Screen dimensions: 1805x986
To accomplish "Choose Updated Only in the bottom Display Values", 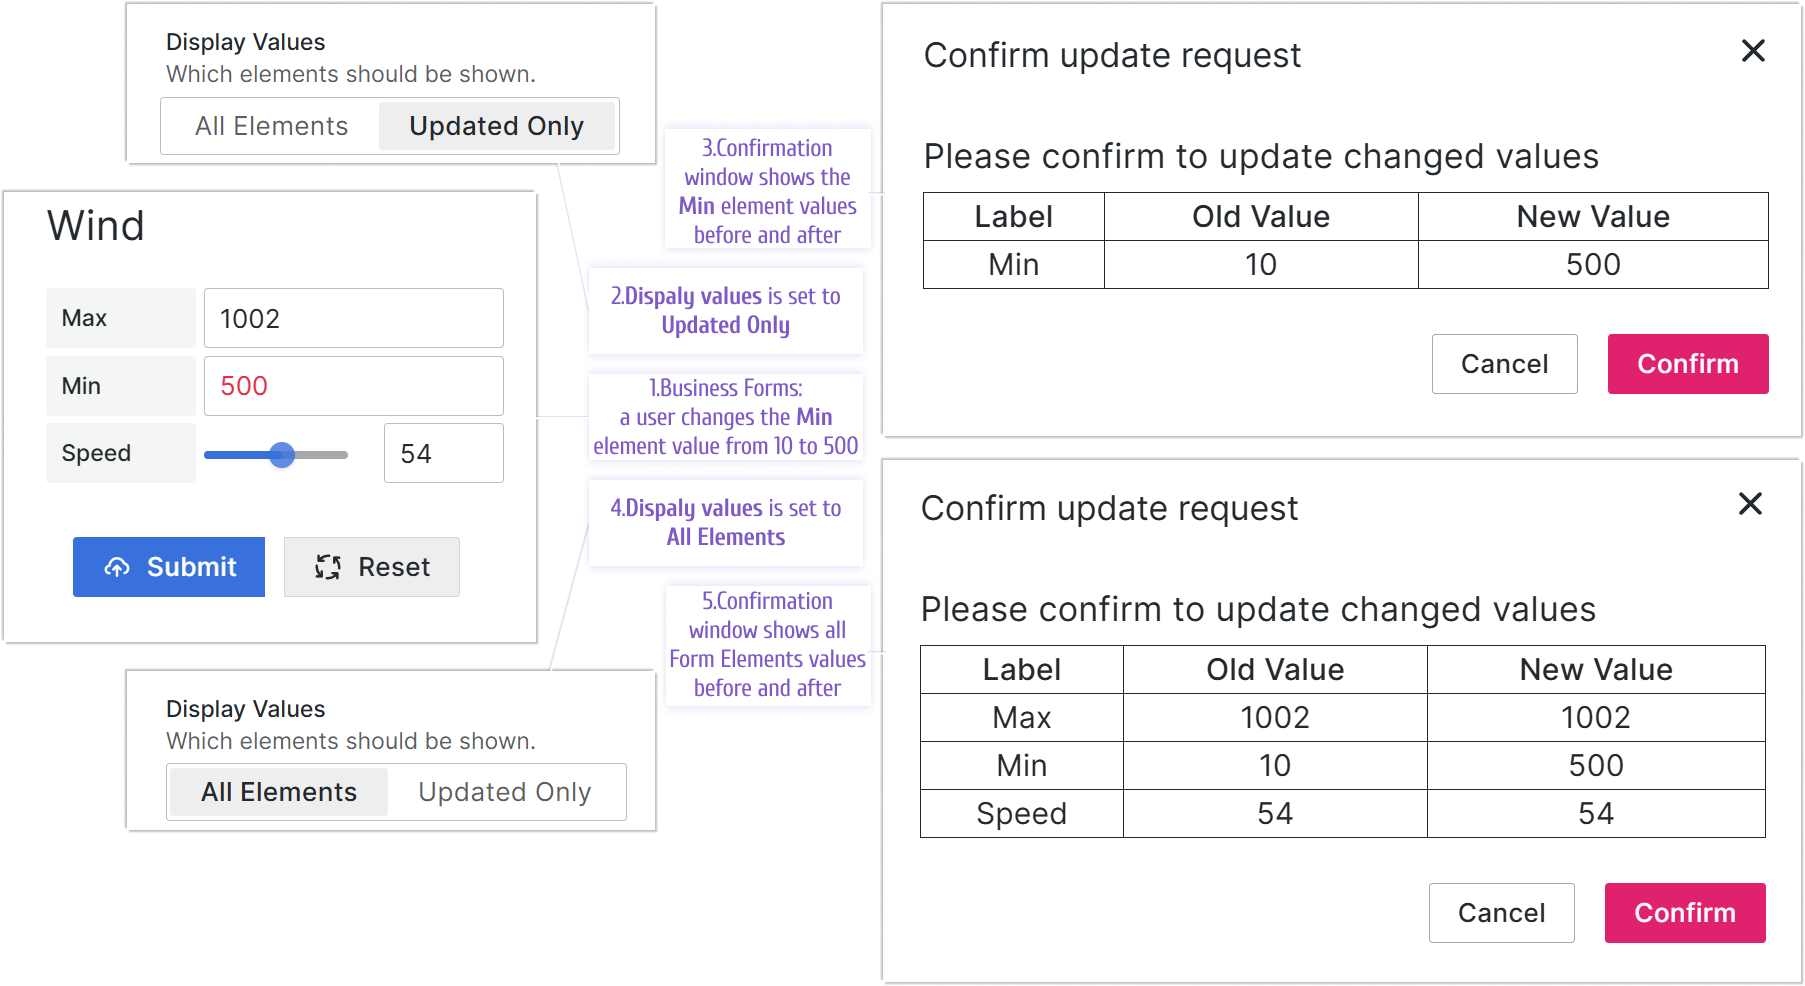I will coord(504,792).
